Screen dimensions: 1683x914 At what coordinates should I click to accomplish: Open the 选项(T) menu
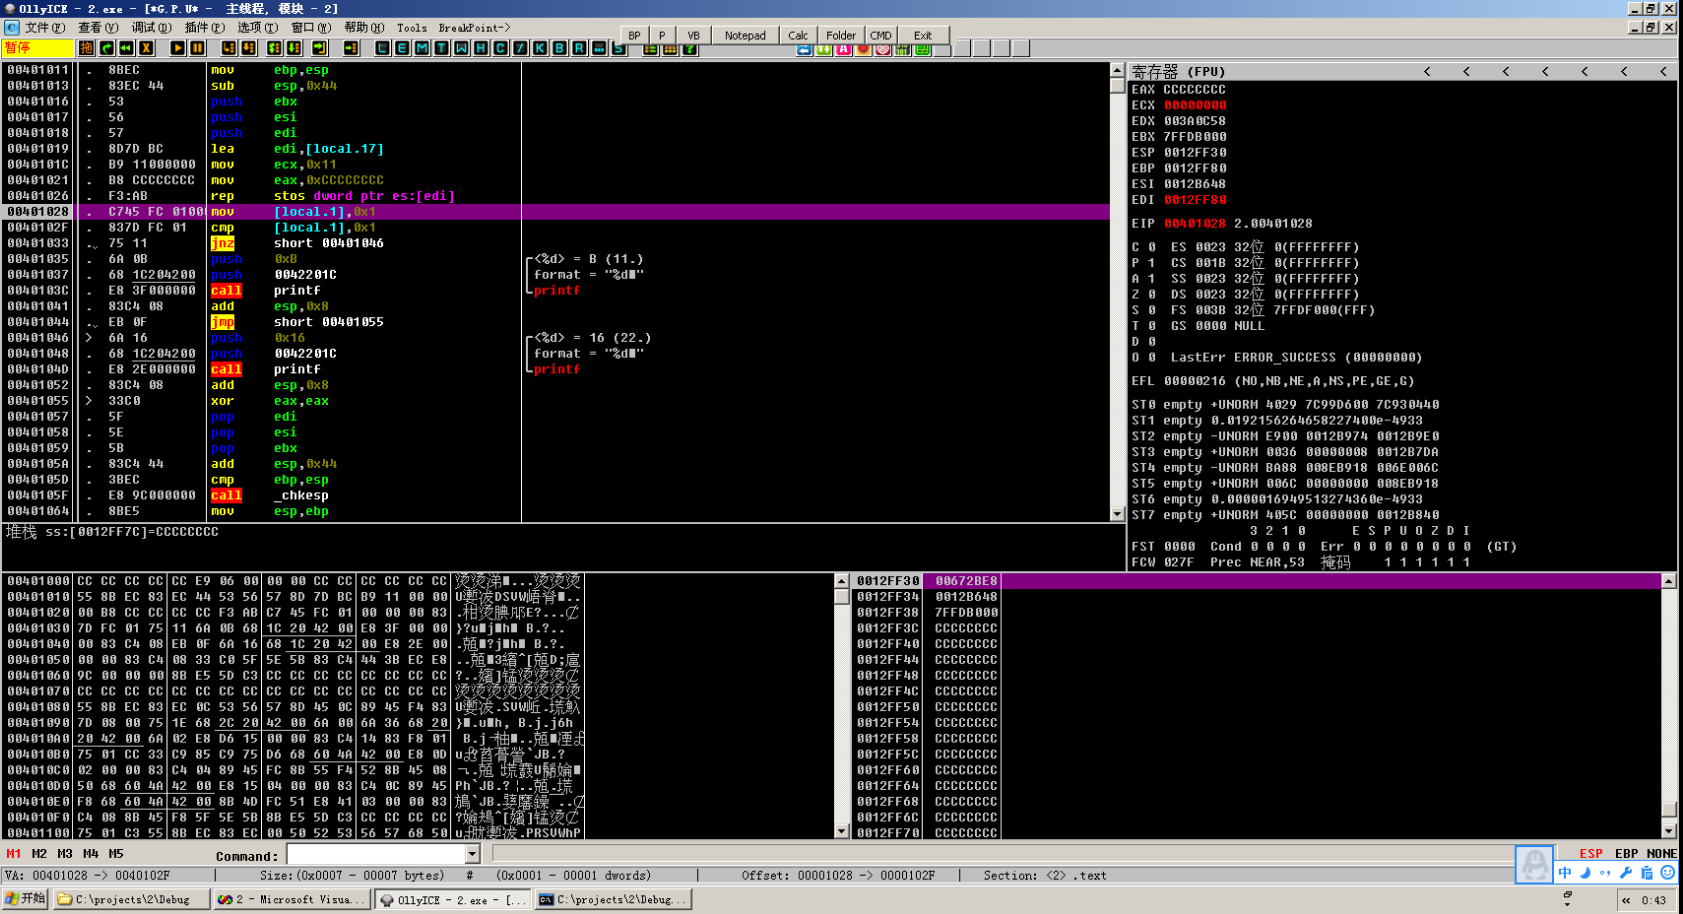tap(257, 28)
